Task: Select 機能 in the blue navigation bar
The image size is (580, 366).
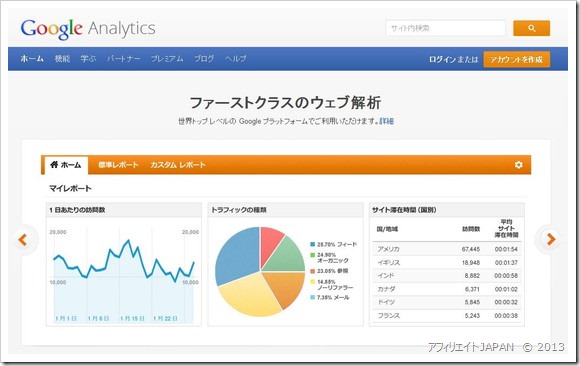Action: pyautogui.click(x=62, y=59)
